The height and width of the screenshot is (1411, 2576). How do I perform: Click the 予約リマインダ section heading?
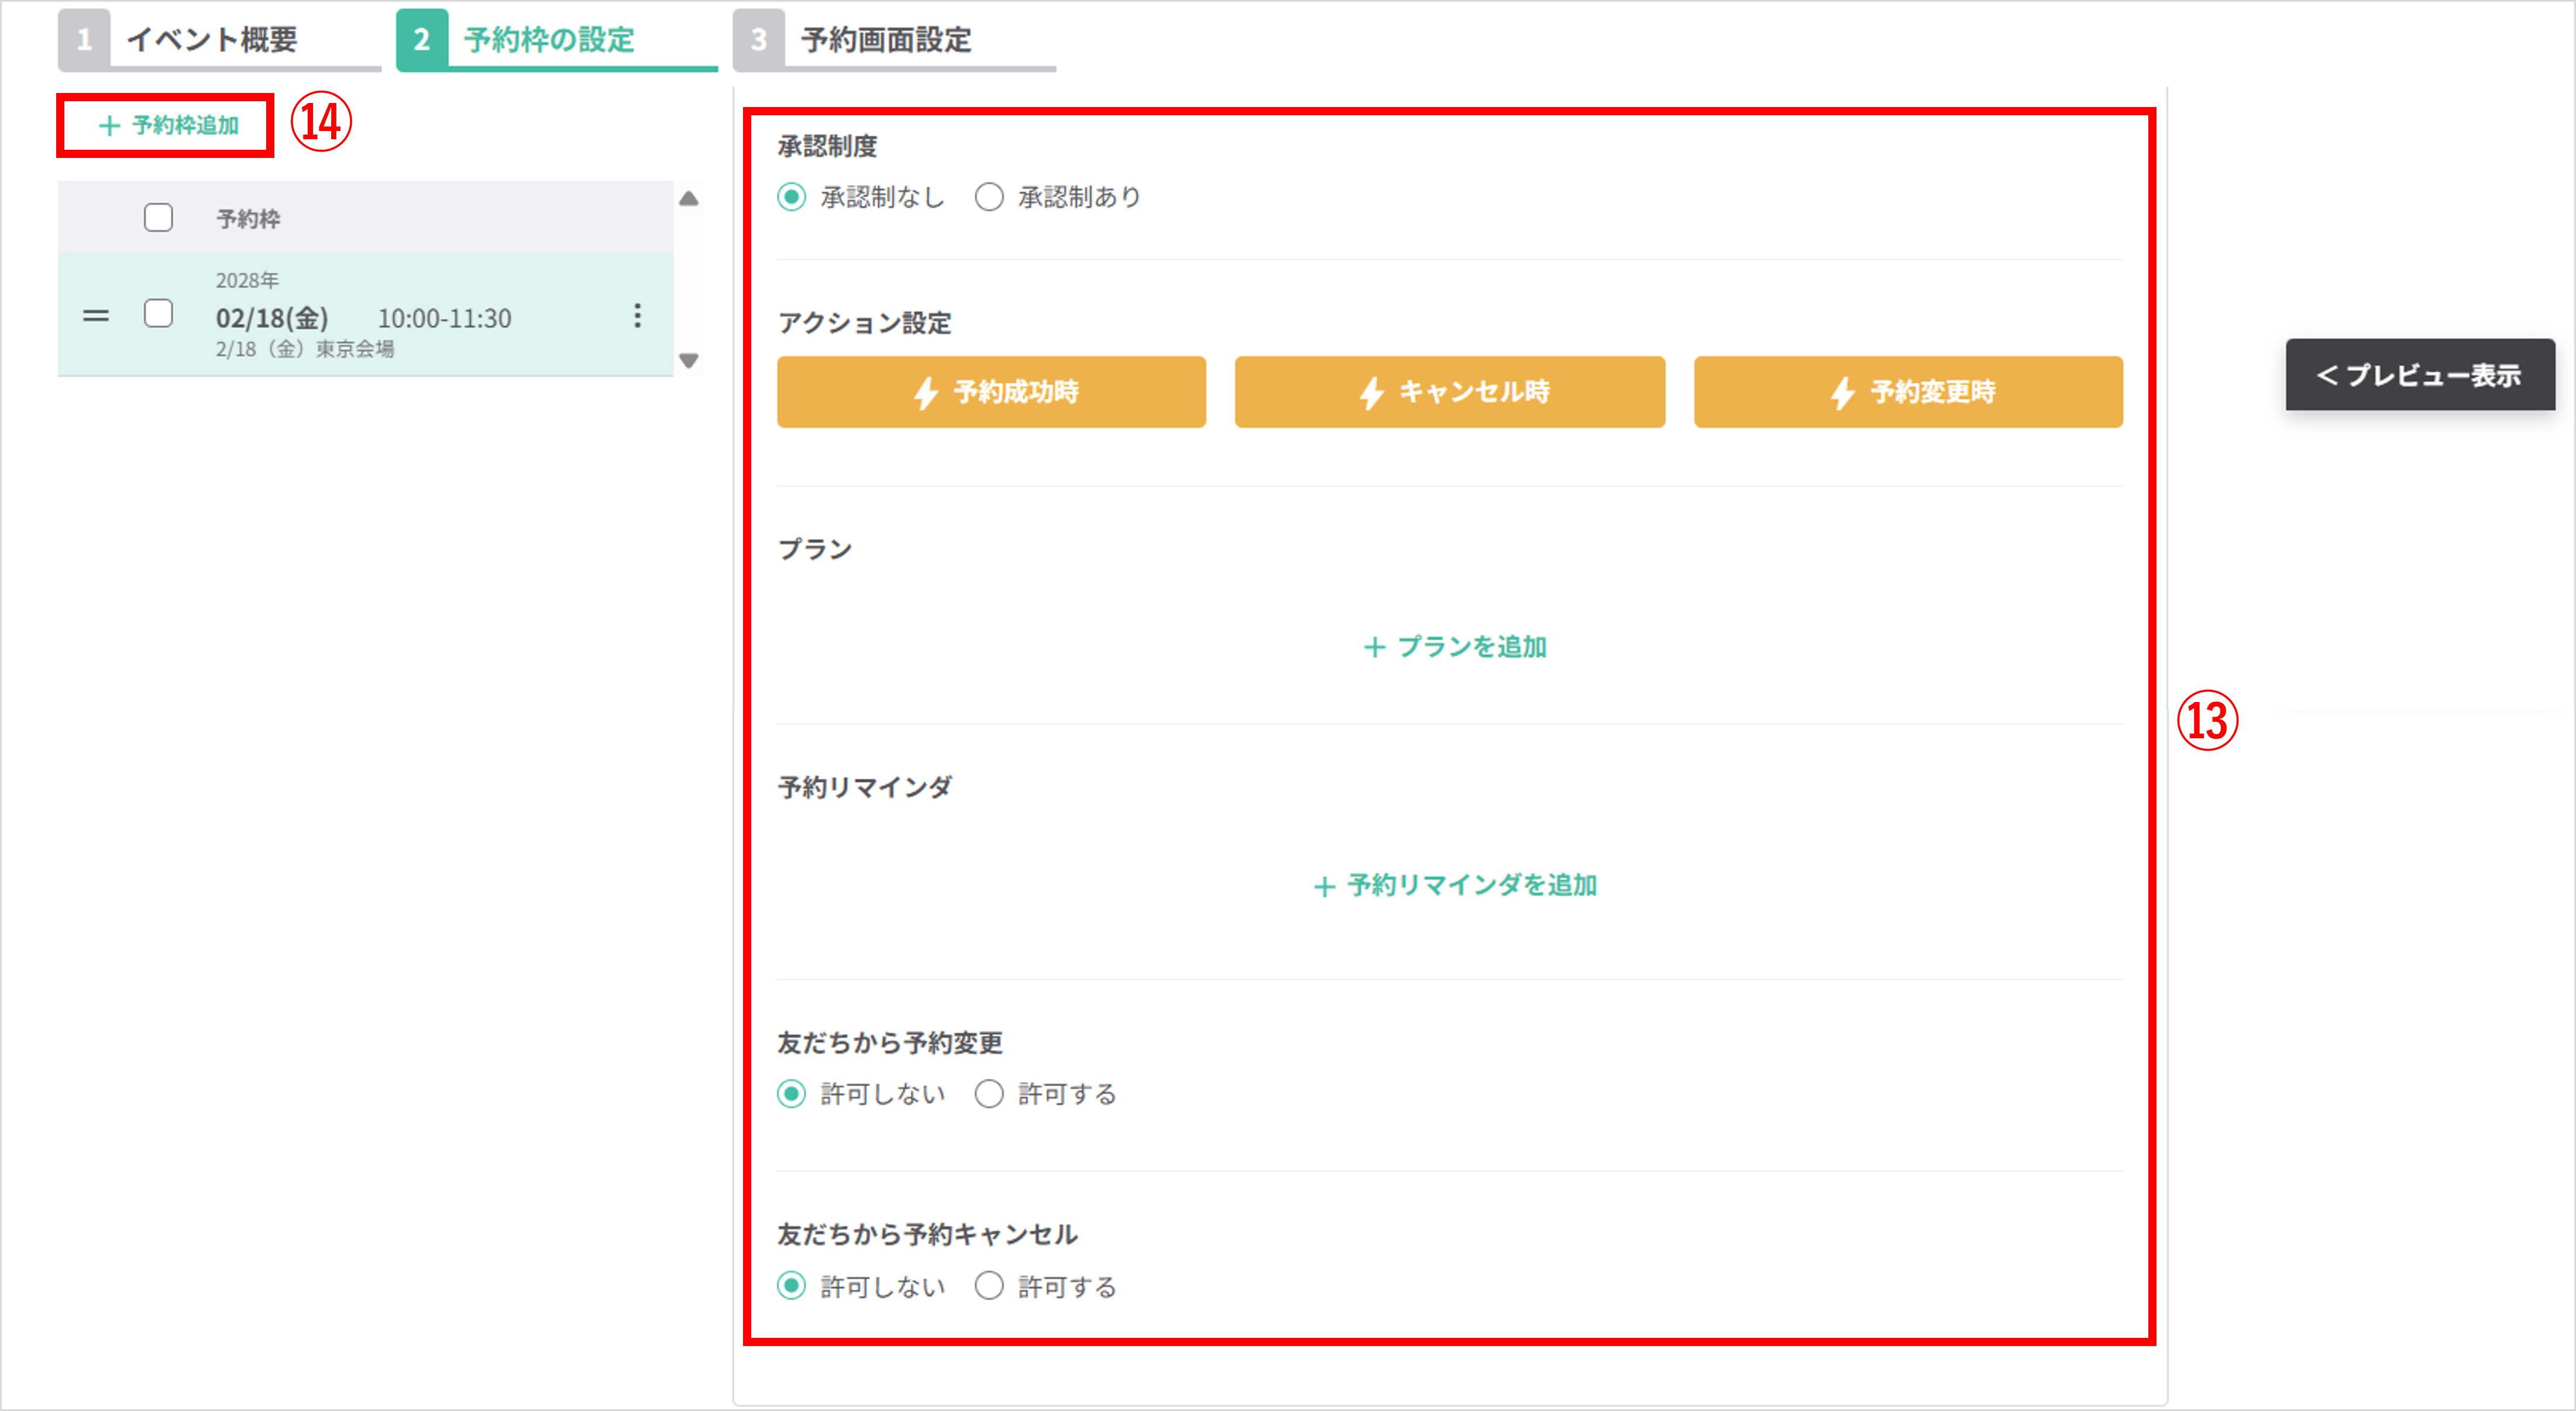[864, 788]
